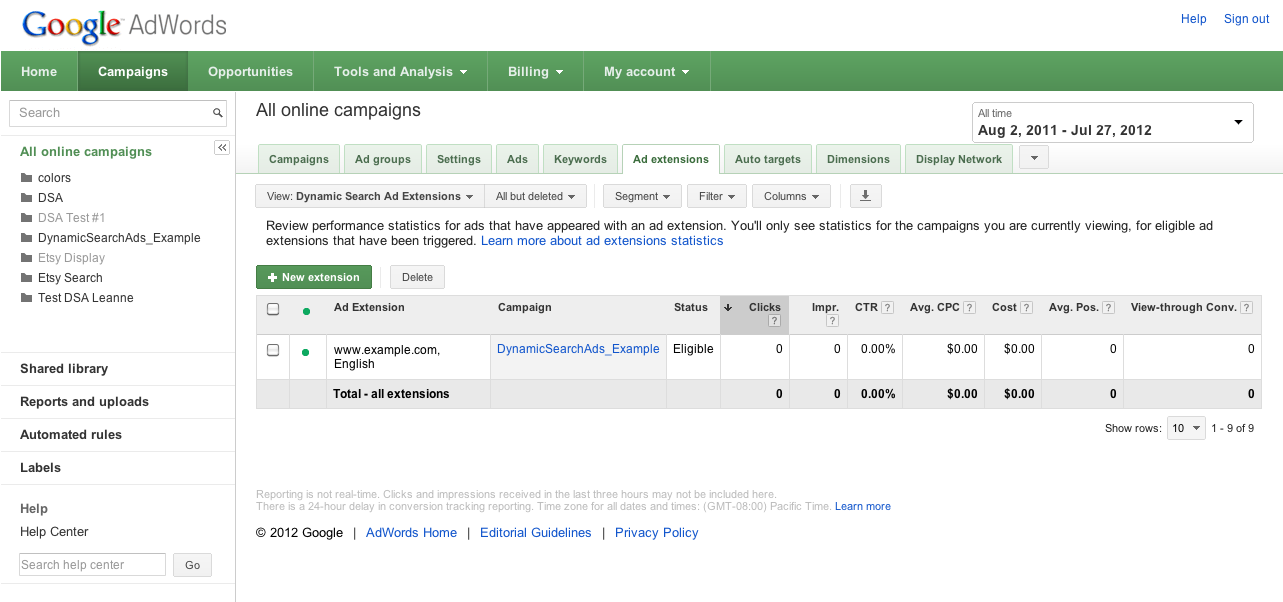Open the Columns dropdown
The height and width of the screenshot is (602, 1283).
point(791,196)
